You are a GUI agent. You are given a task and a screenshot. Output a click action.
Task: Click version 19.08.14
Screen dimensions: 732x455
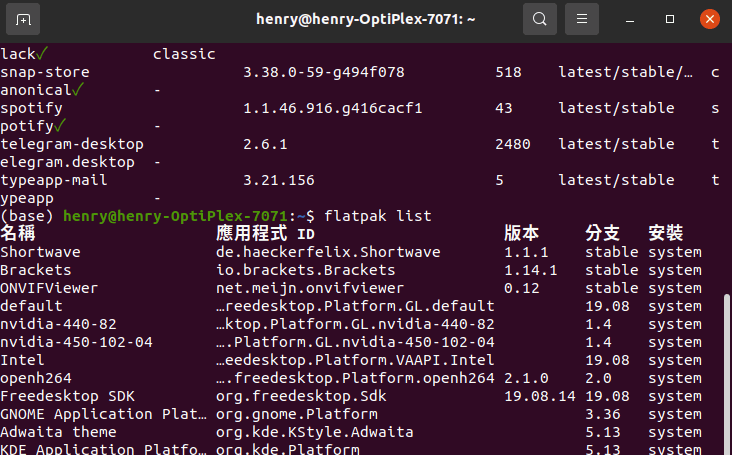[x=540, y=396]
